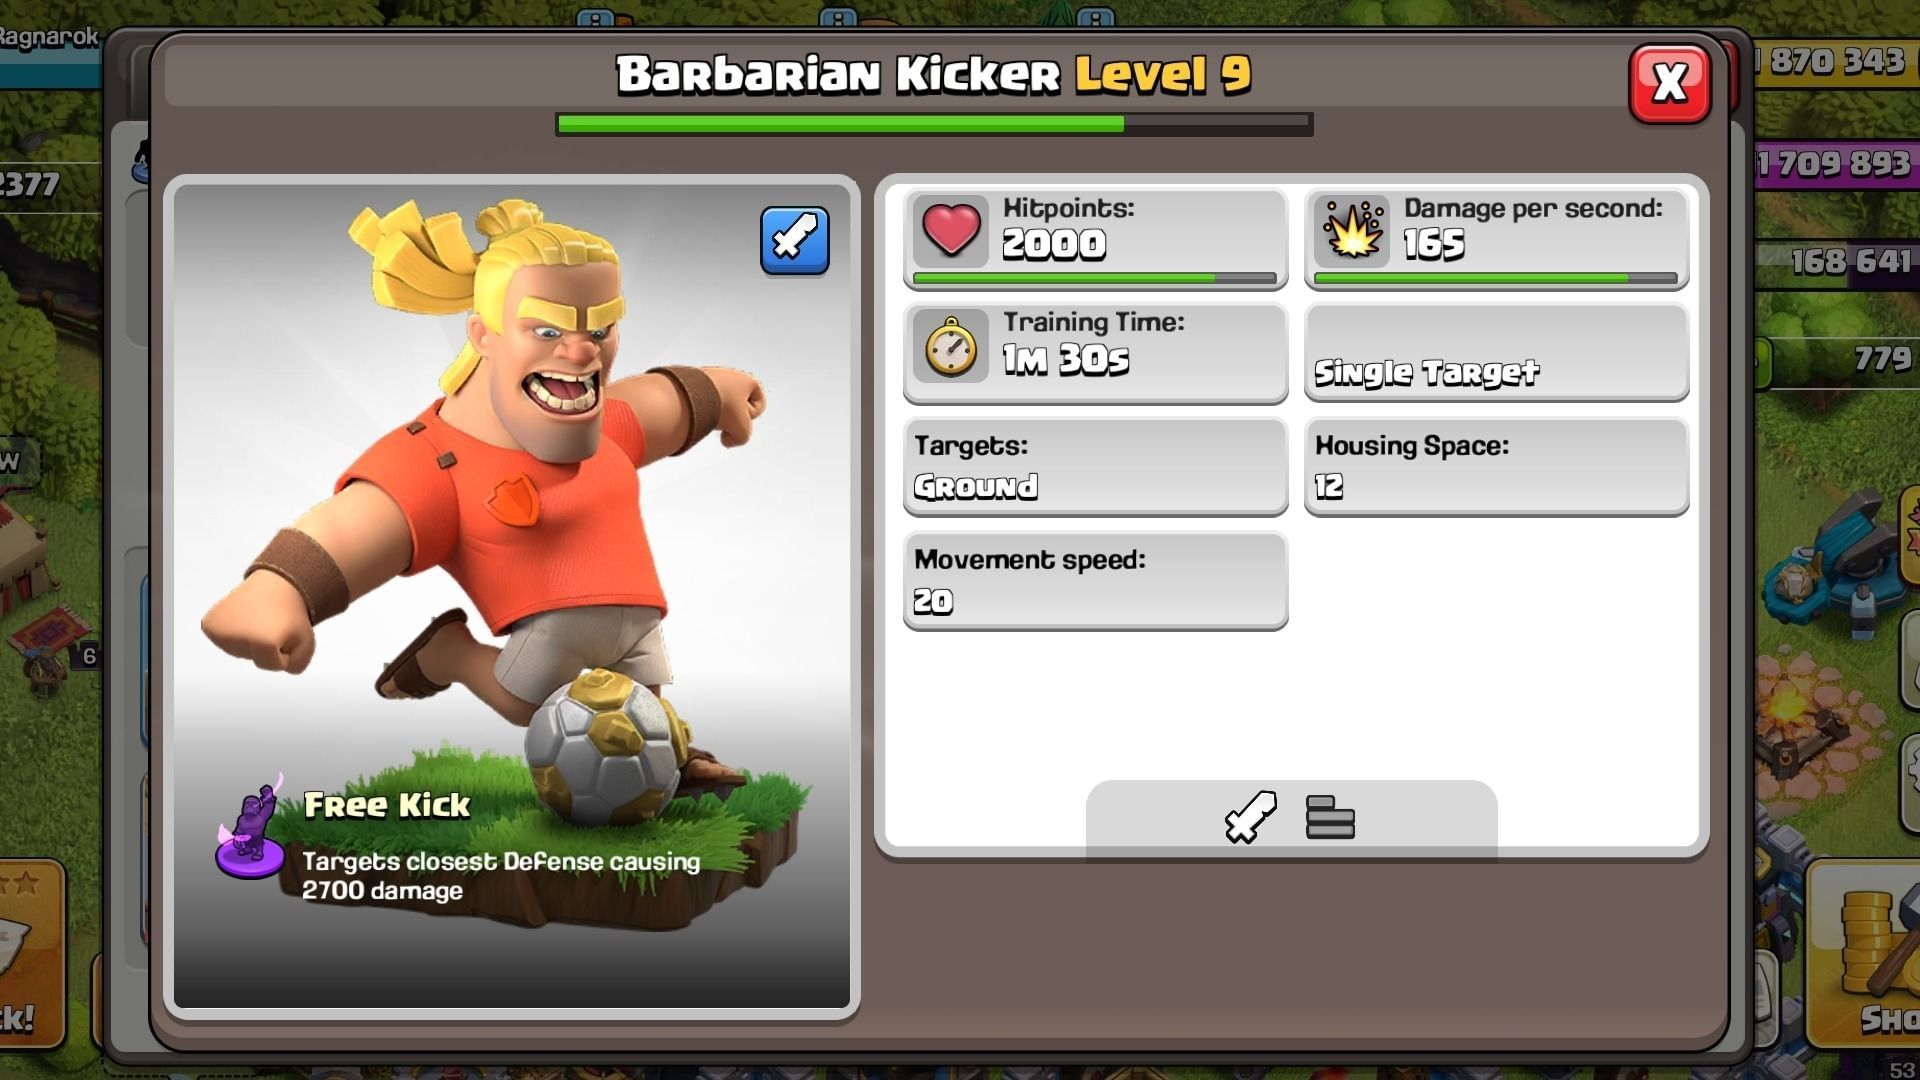This screenshot has width=1920, height=1080.
Task: Select the Targets: Ground stat panel
Action: point(1095,466)
